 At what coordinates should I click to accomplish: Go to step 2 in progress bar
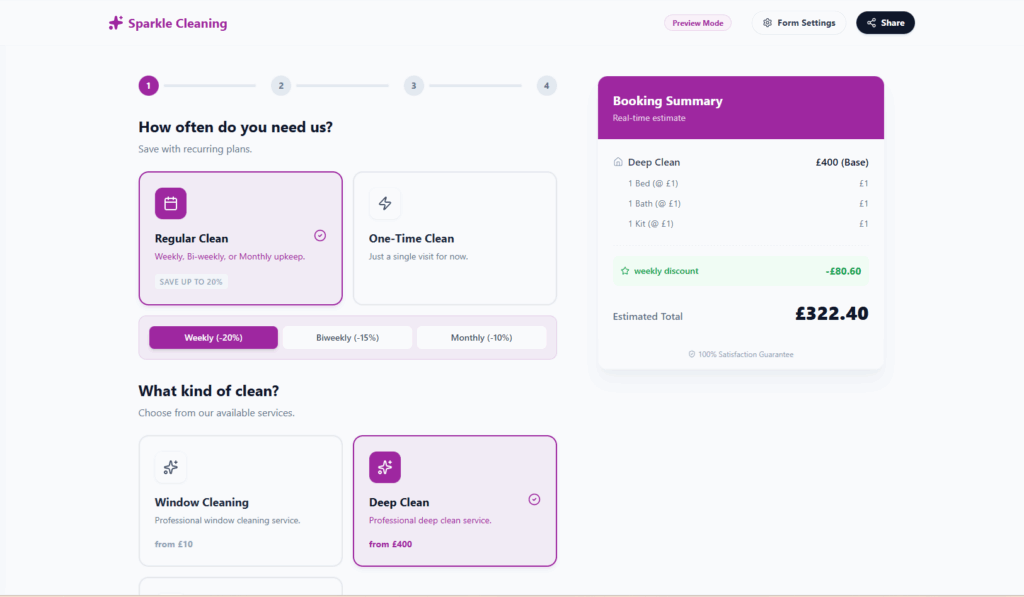(x=281, y=86)
